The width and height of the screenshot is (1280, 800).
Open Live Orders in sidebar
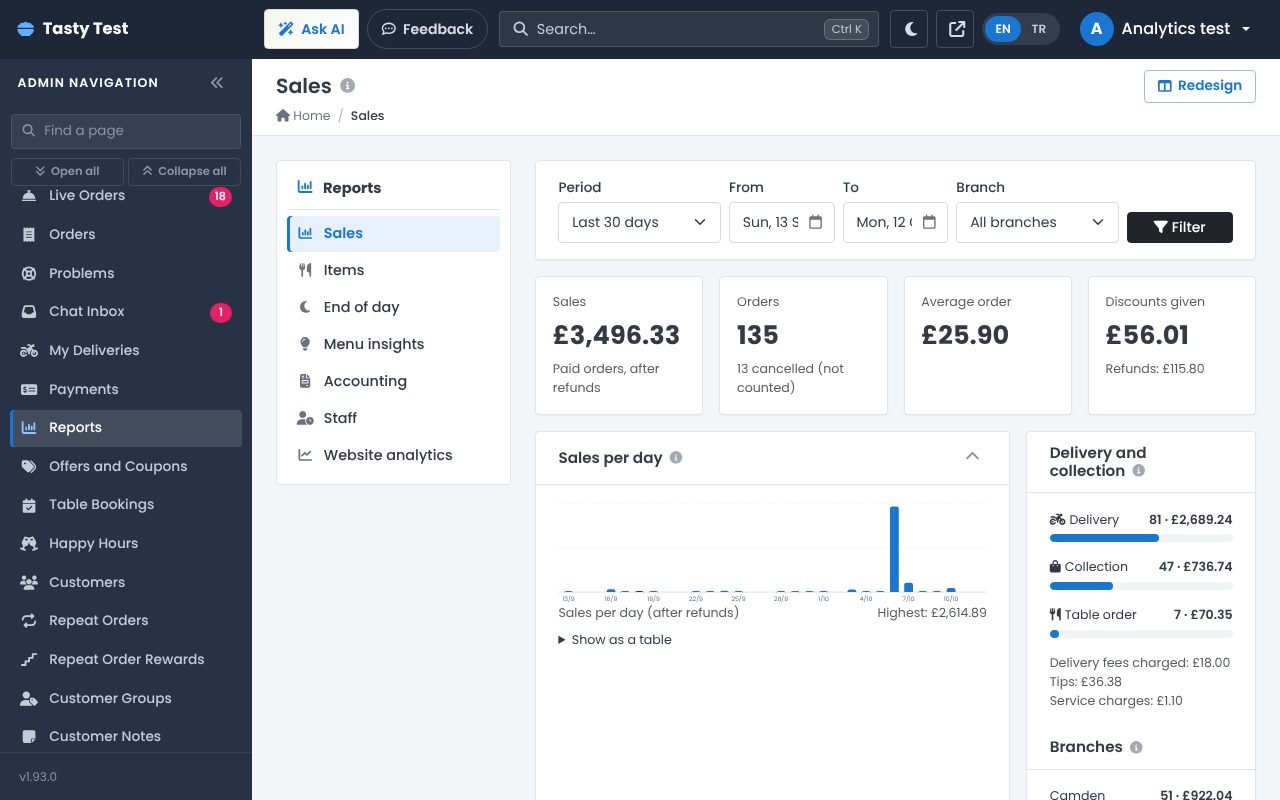tap(126, 196)
